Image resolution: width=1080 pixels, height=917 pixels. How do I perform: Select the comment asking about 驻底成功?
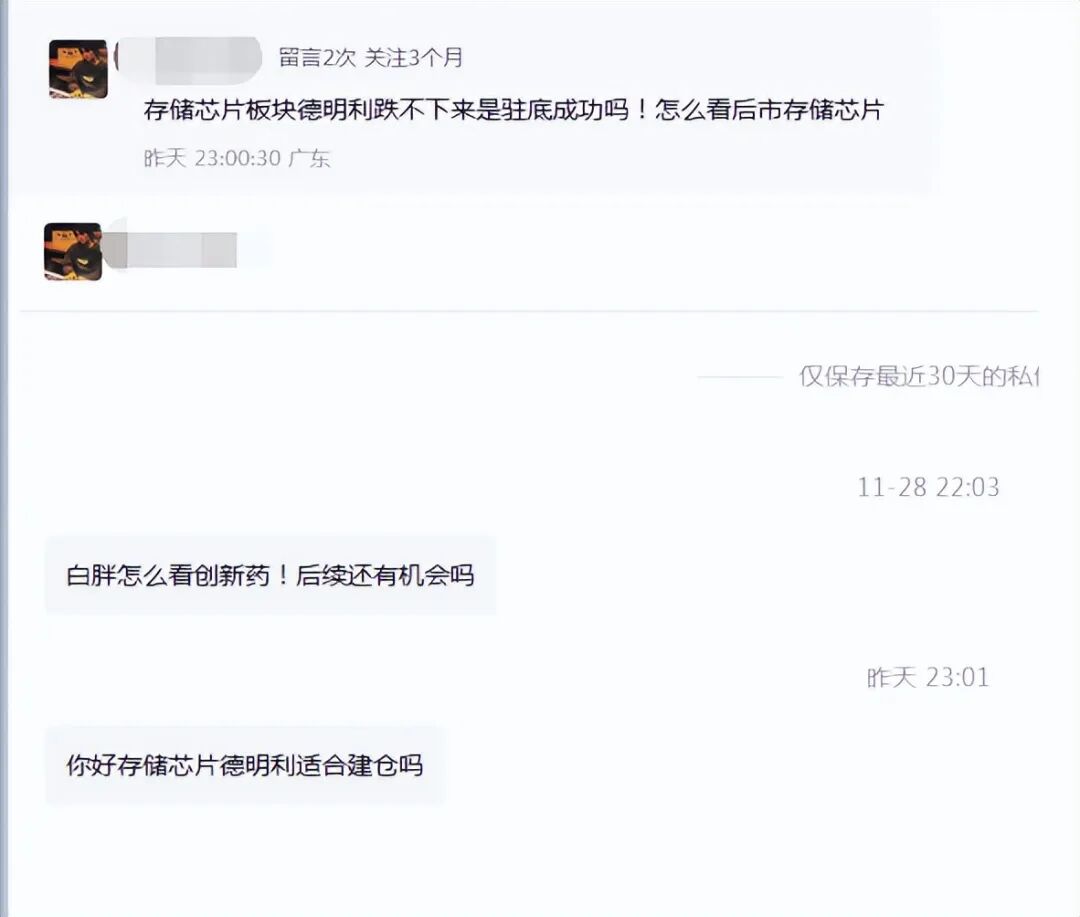(514, 110)
